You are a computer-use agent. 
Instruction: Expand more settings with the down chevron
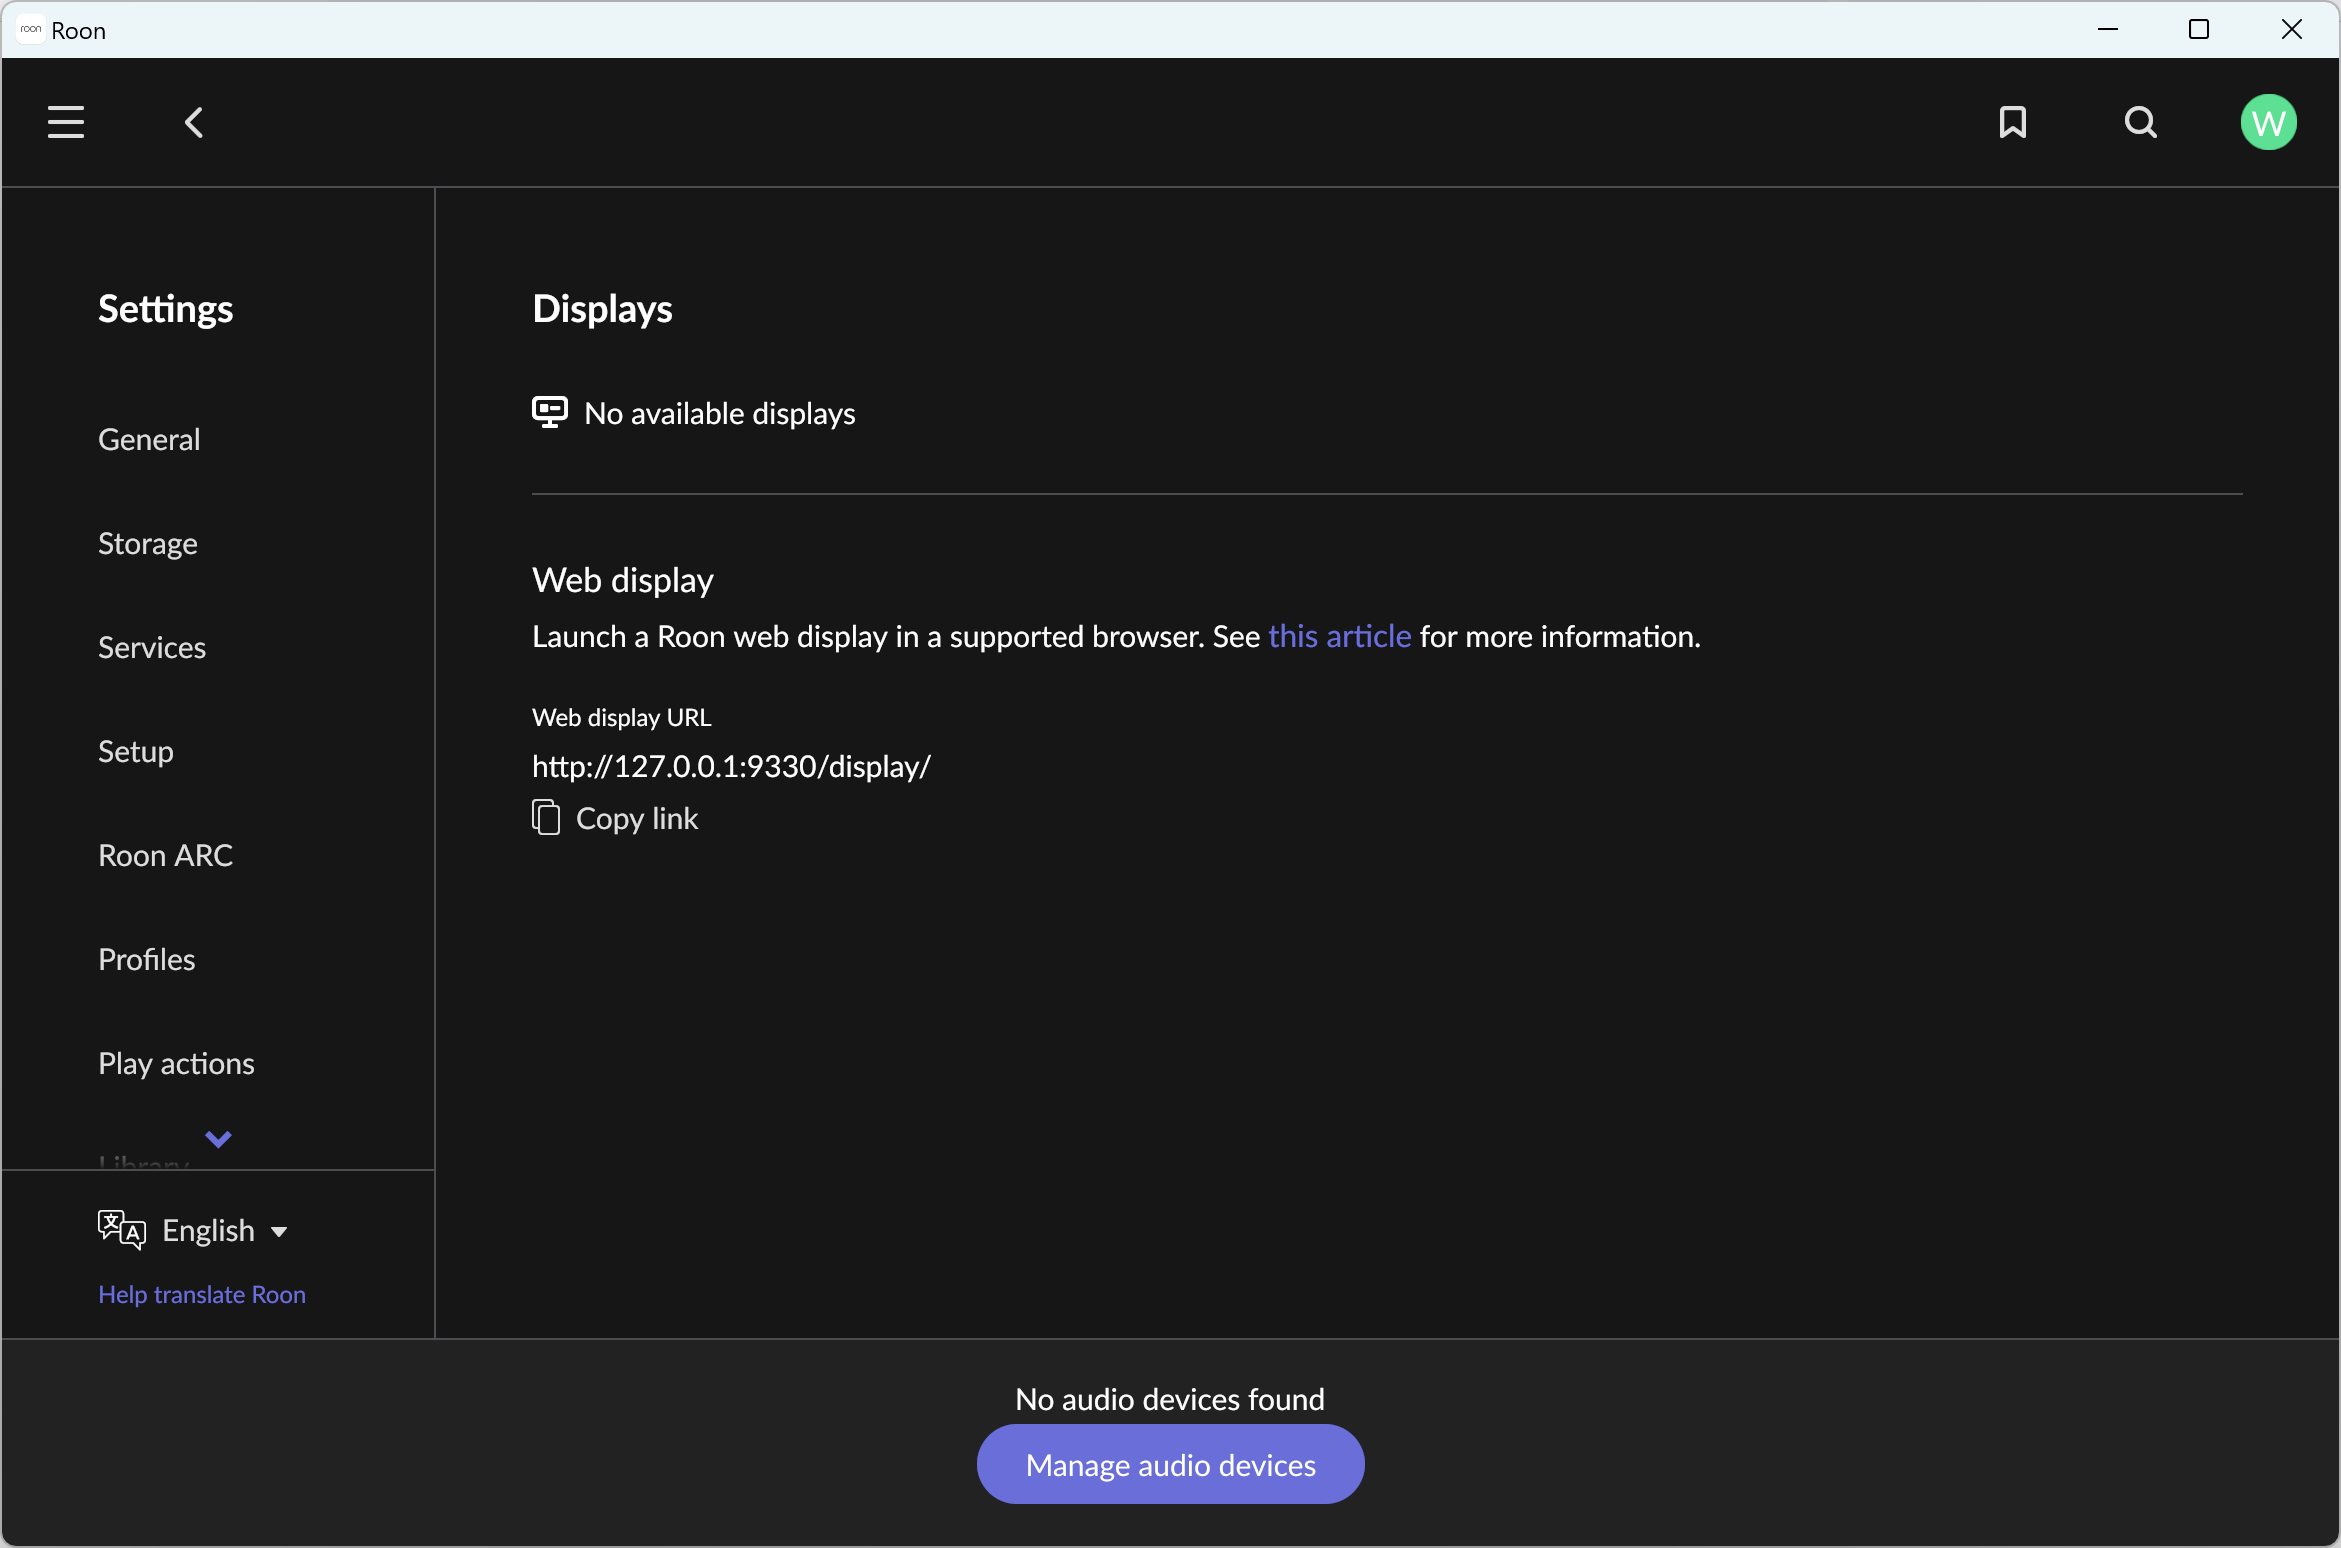[x=218, y=1139]
